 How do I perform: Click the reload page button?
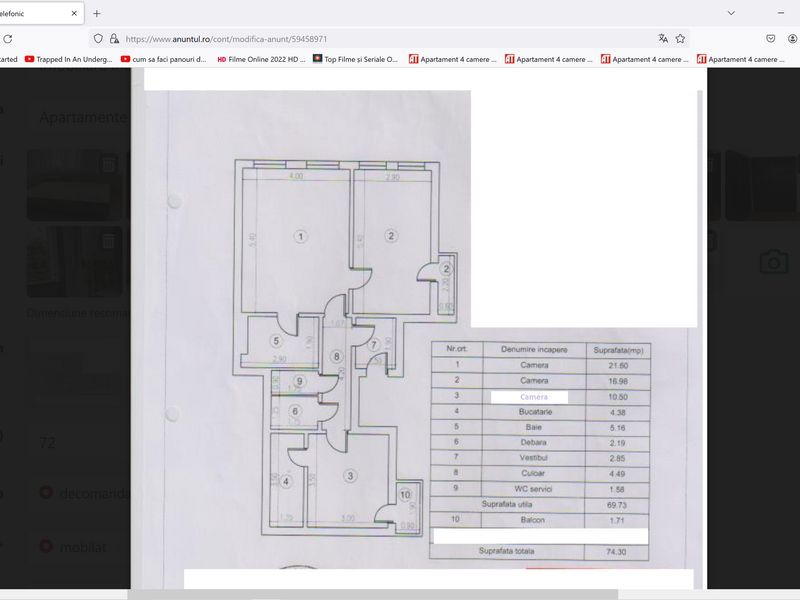click(x=8, y=38)
